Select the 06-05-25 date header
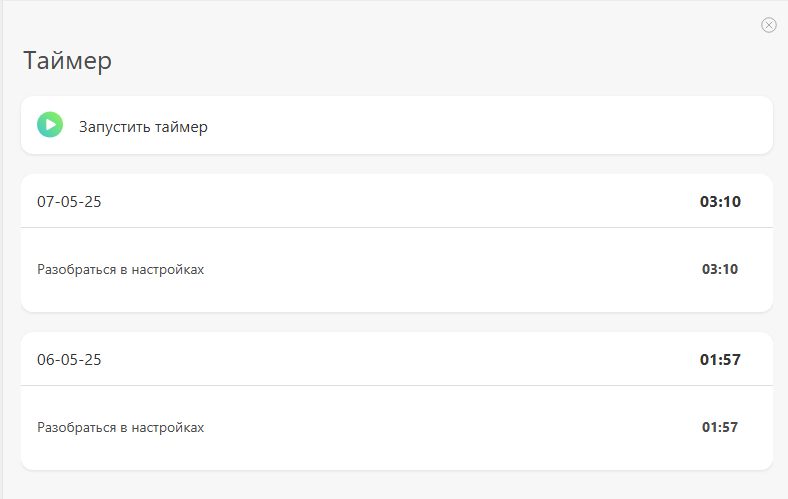The width and height of the screenshot is (788, 499). pyautogui.click(x=69, y=360)
